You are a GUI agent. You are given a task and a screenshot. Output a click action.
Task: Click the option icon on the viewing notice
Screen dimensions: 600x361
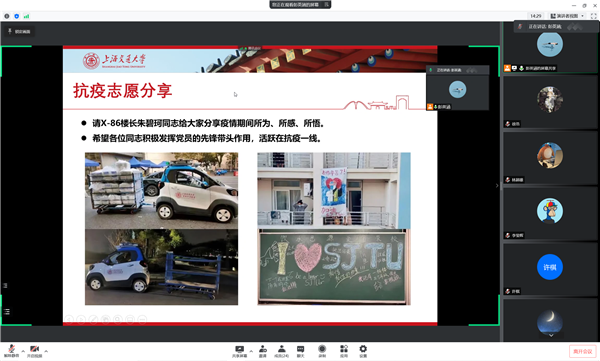pyautogui.click(x=327, y=5)
